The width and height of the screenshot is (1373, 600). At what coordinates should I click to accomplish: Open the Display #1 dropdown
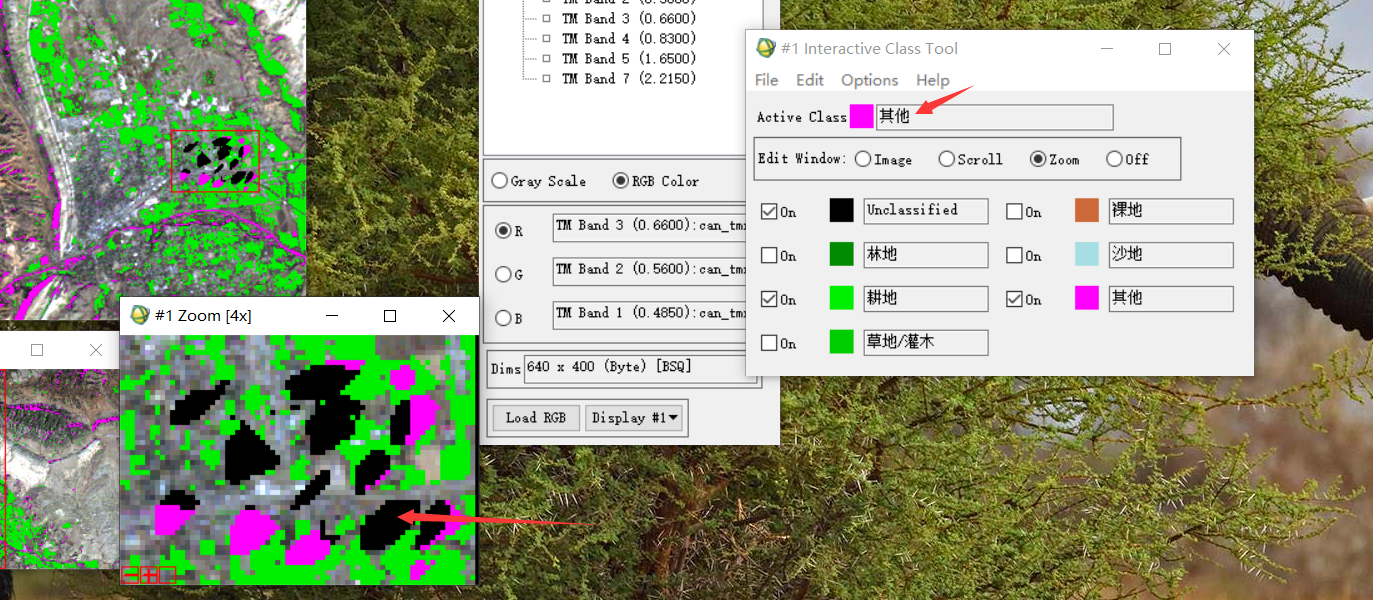635,417
